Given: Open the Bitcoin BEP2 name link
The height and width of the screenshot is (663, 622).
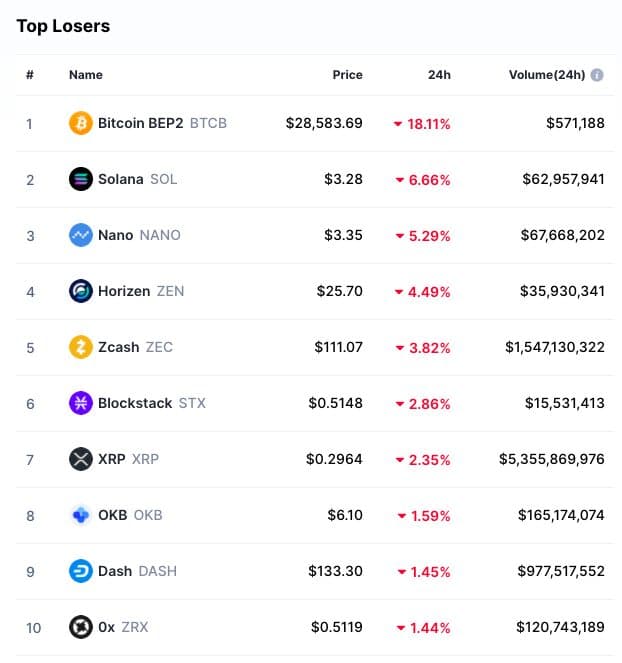Looking at the screenshot, I should click(140, 124).
